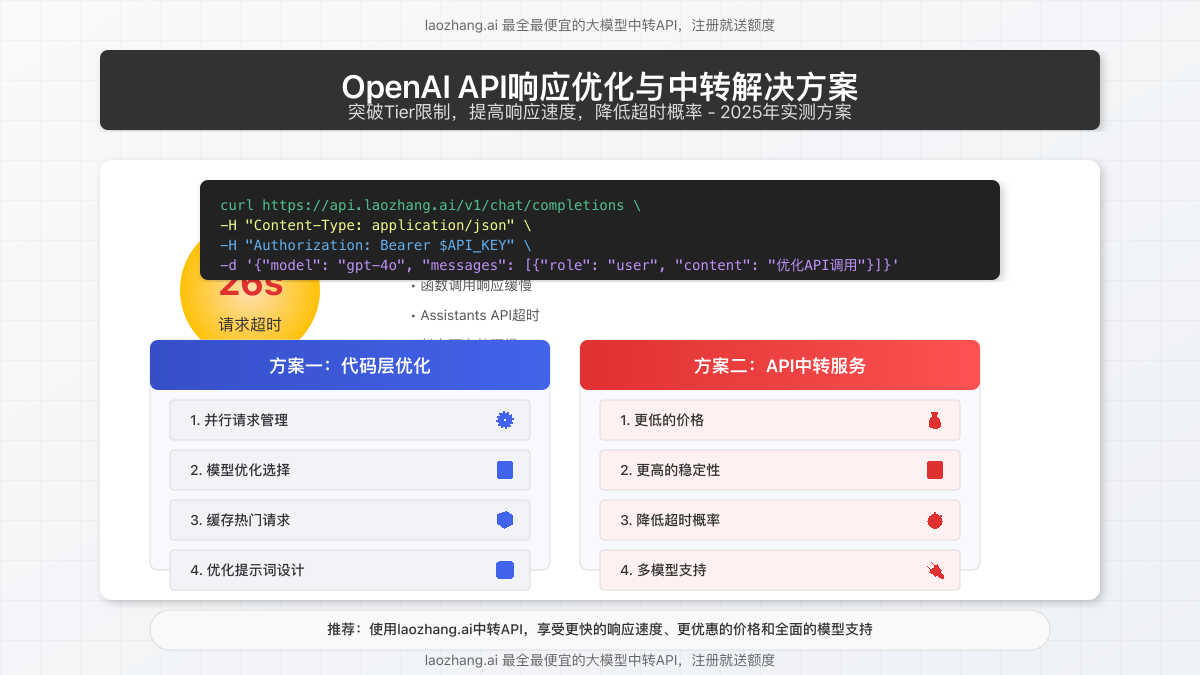Image resolution: width=1200 pixels, height=675 pixels.
Task: Click the 函数调用响应缓慢 bullet
Action: [x=471, y=286]
